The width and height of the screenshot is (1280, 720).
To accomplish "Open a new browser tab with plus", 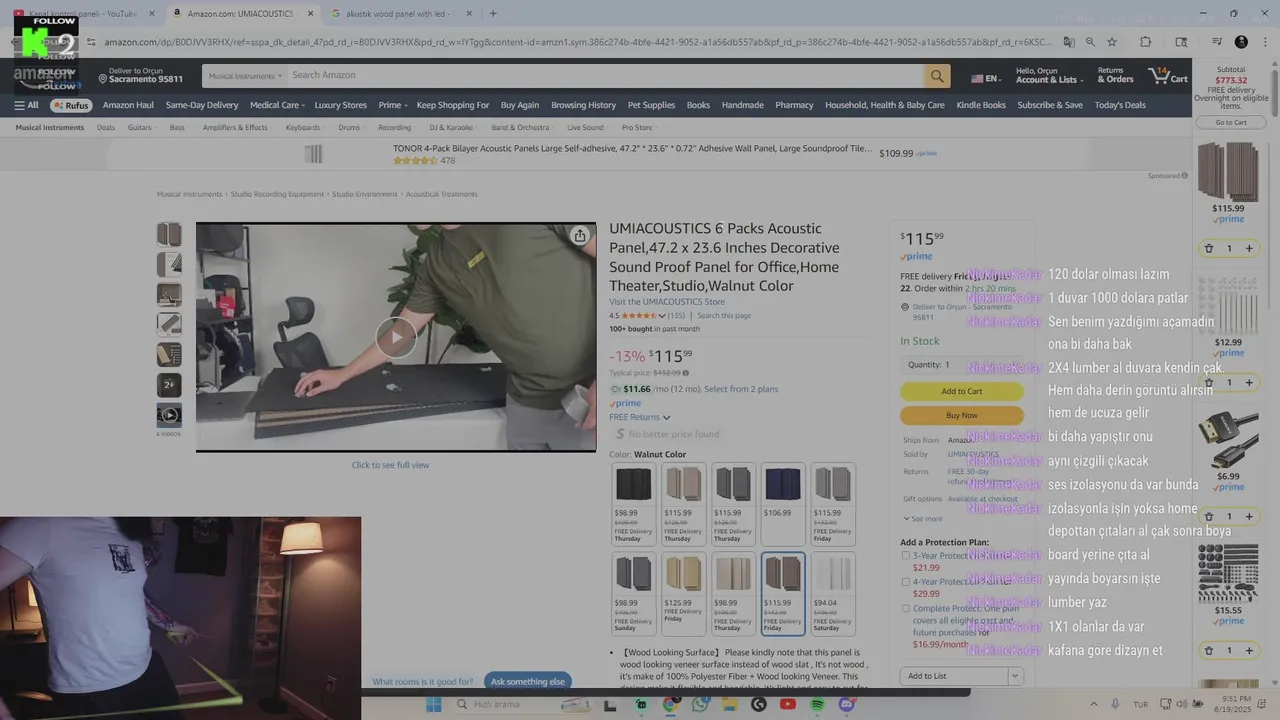I will pyautogui.click(x=493, y=14).
